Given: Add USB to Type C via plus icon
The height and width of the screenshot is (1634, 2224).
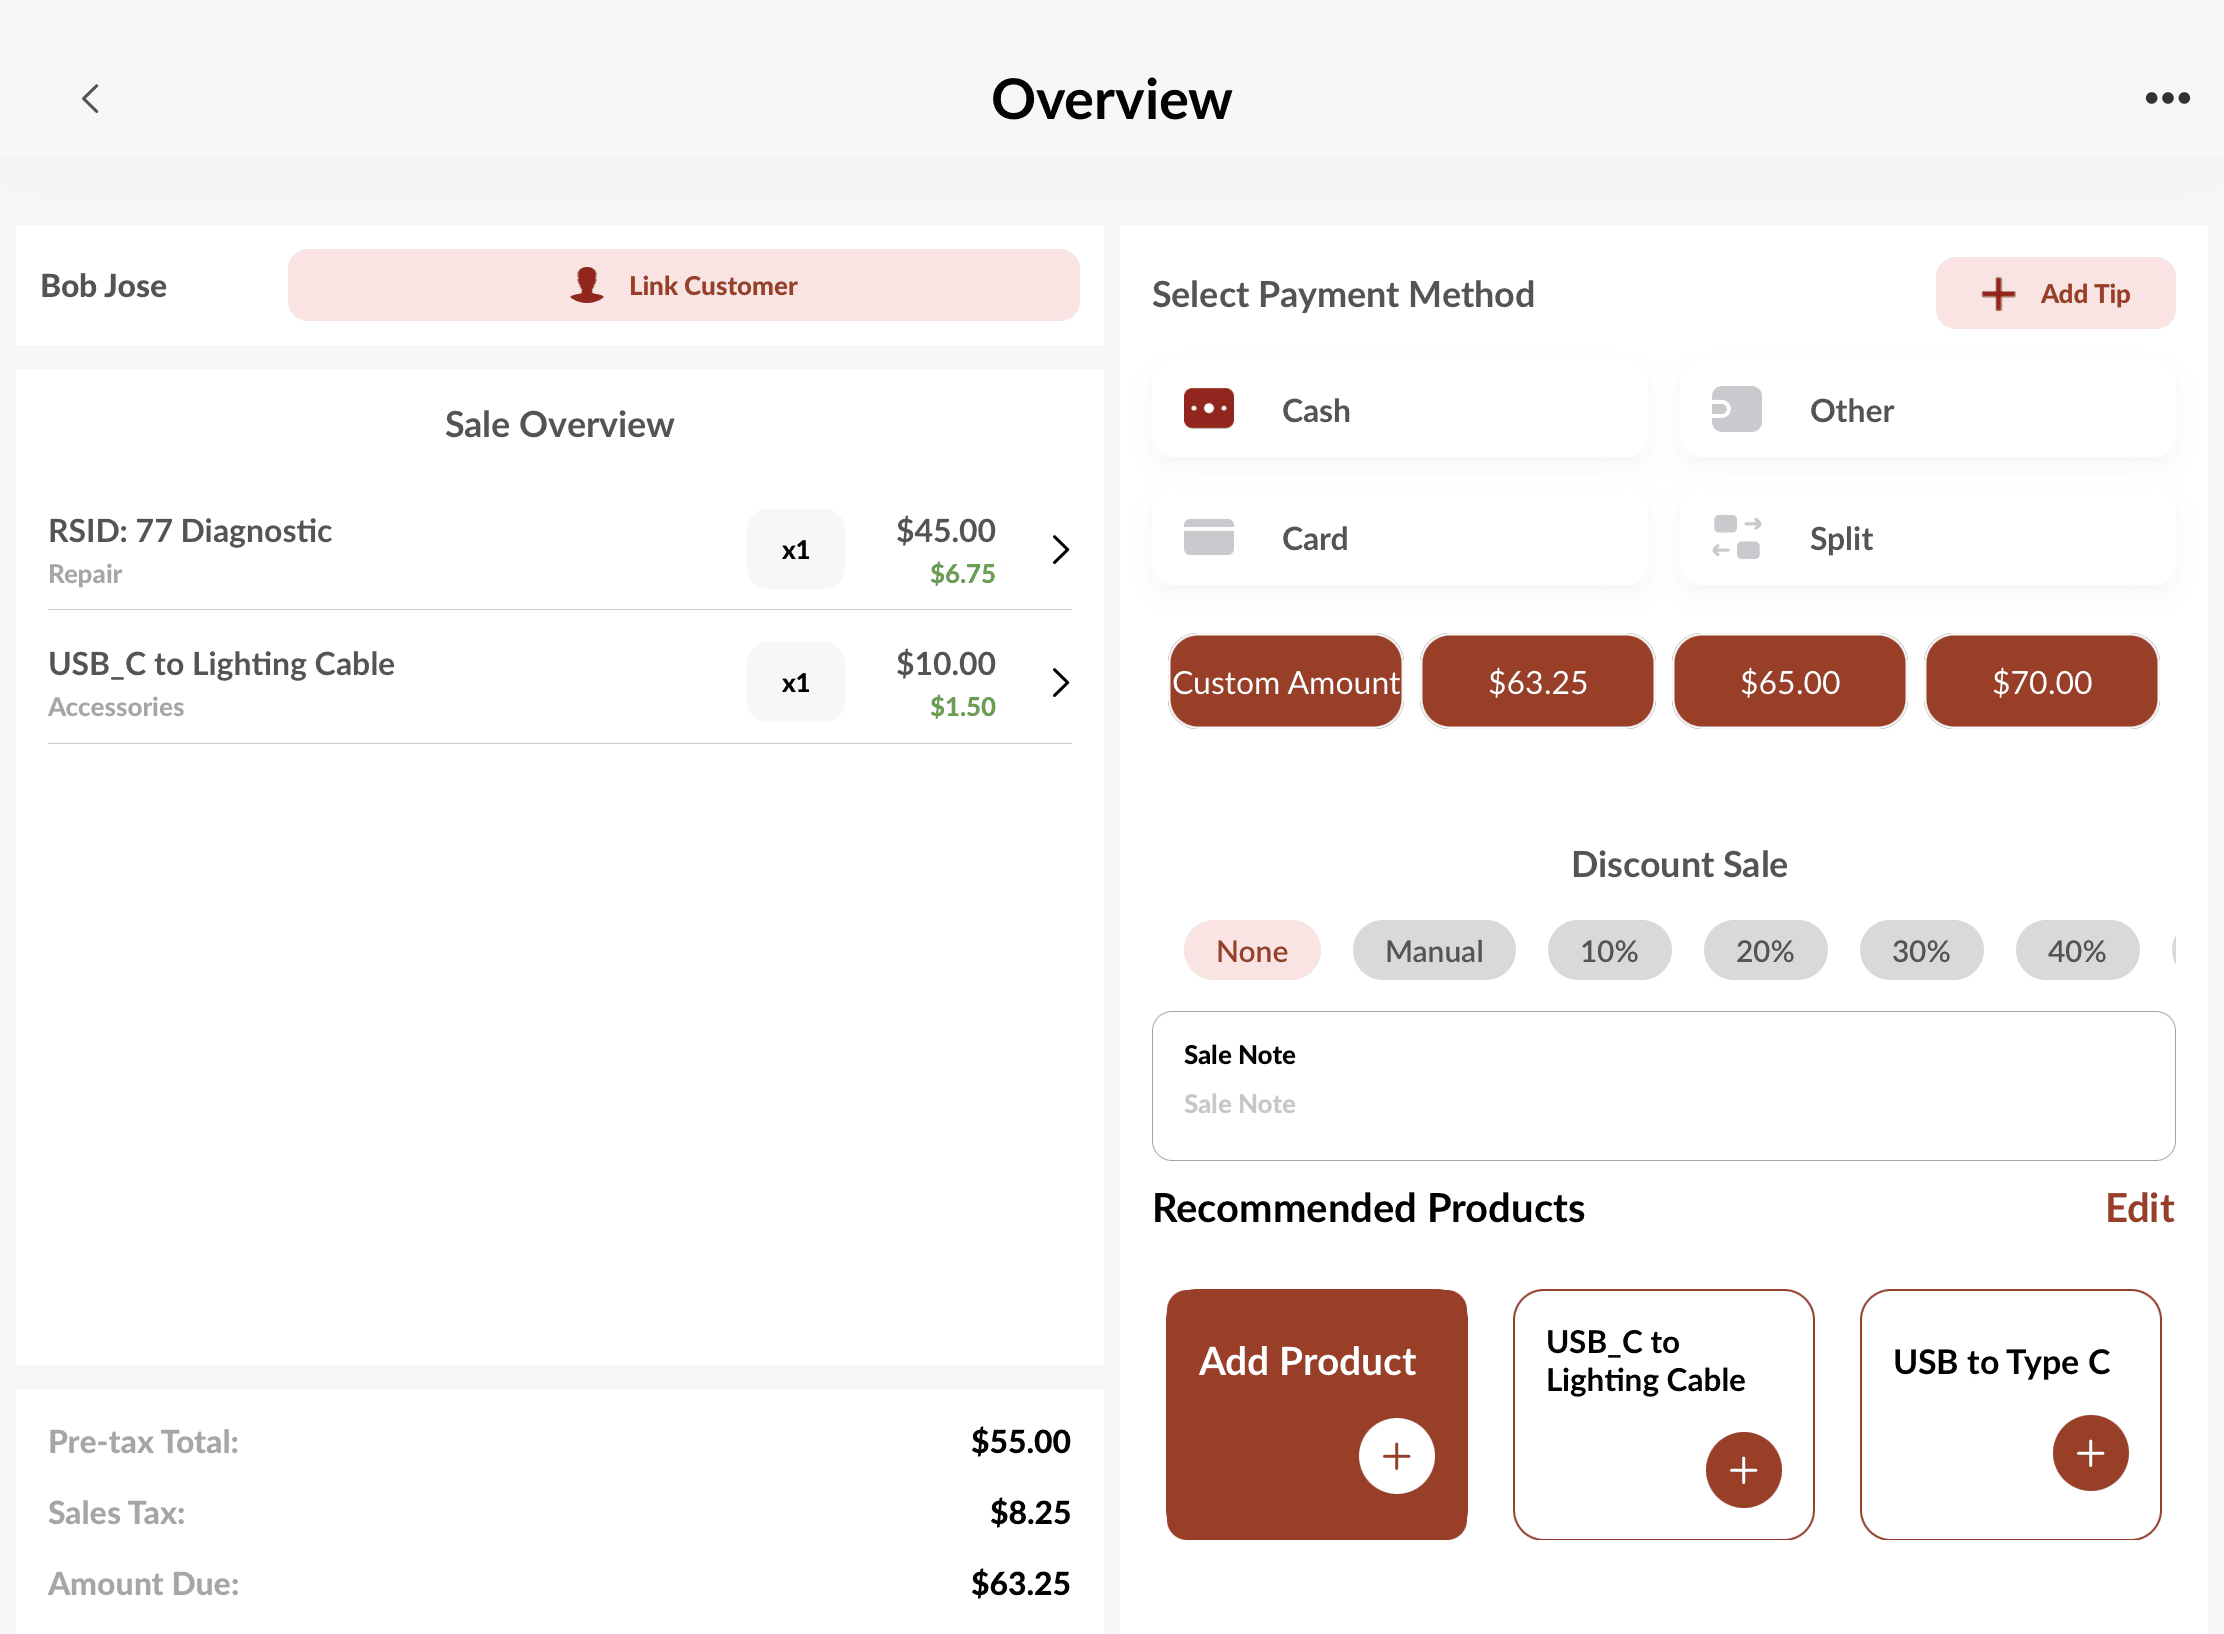Looking at the screenshot, I should tap(2090, 1453).
